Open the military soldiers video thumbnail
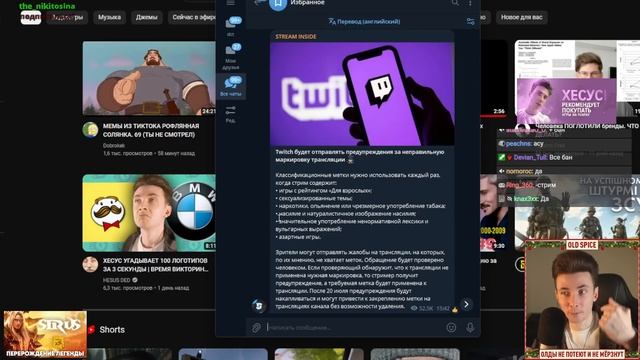Image resolution: width=640 pixels, height=360 pixels. point(577,212)
